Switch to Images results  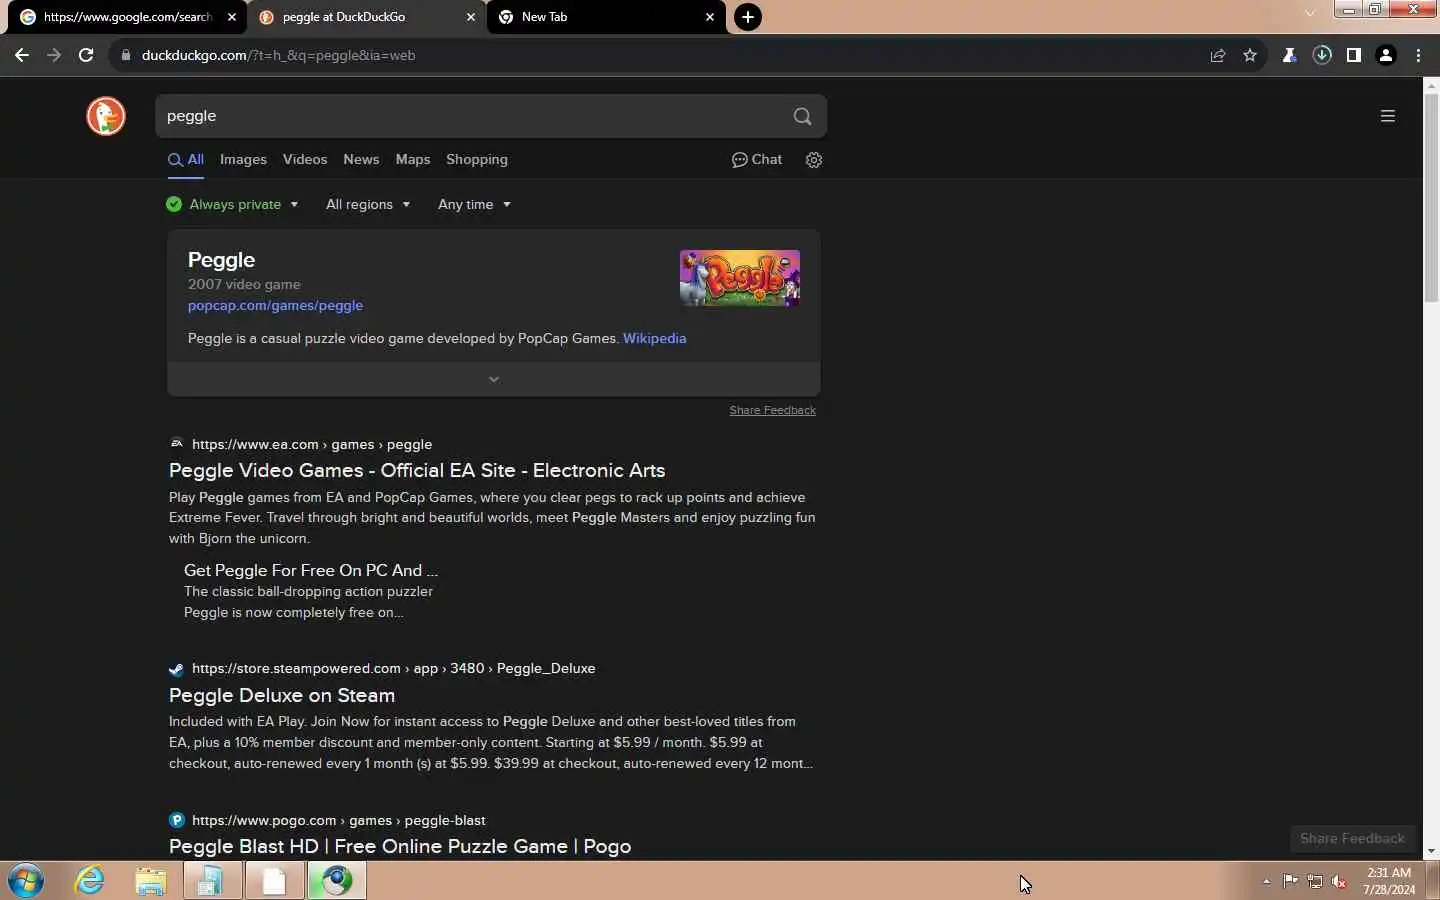pyautogui.click(x=243, y=160)
